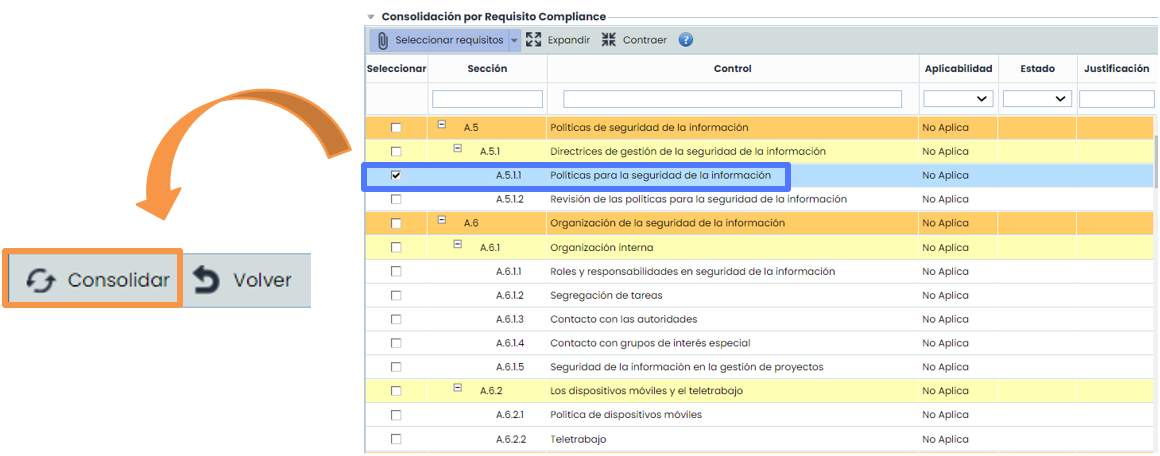Click the Sección filter input field

tap(488, 98)
